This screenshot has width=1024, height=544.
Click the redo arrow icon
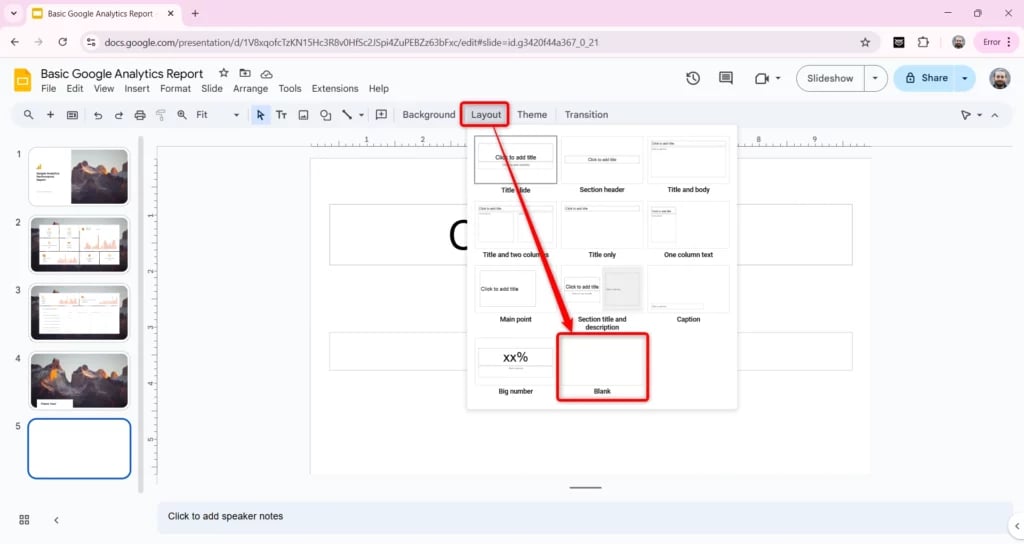coord(119,115)
